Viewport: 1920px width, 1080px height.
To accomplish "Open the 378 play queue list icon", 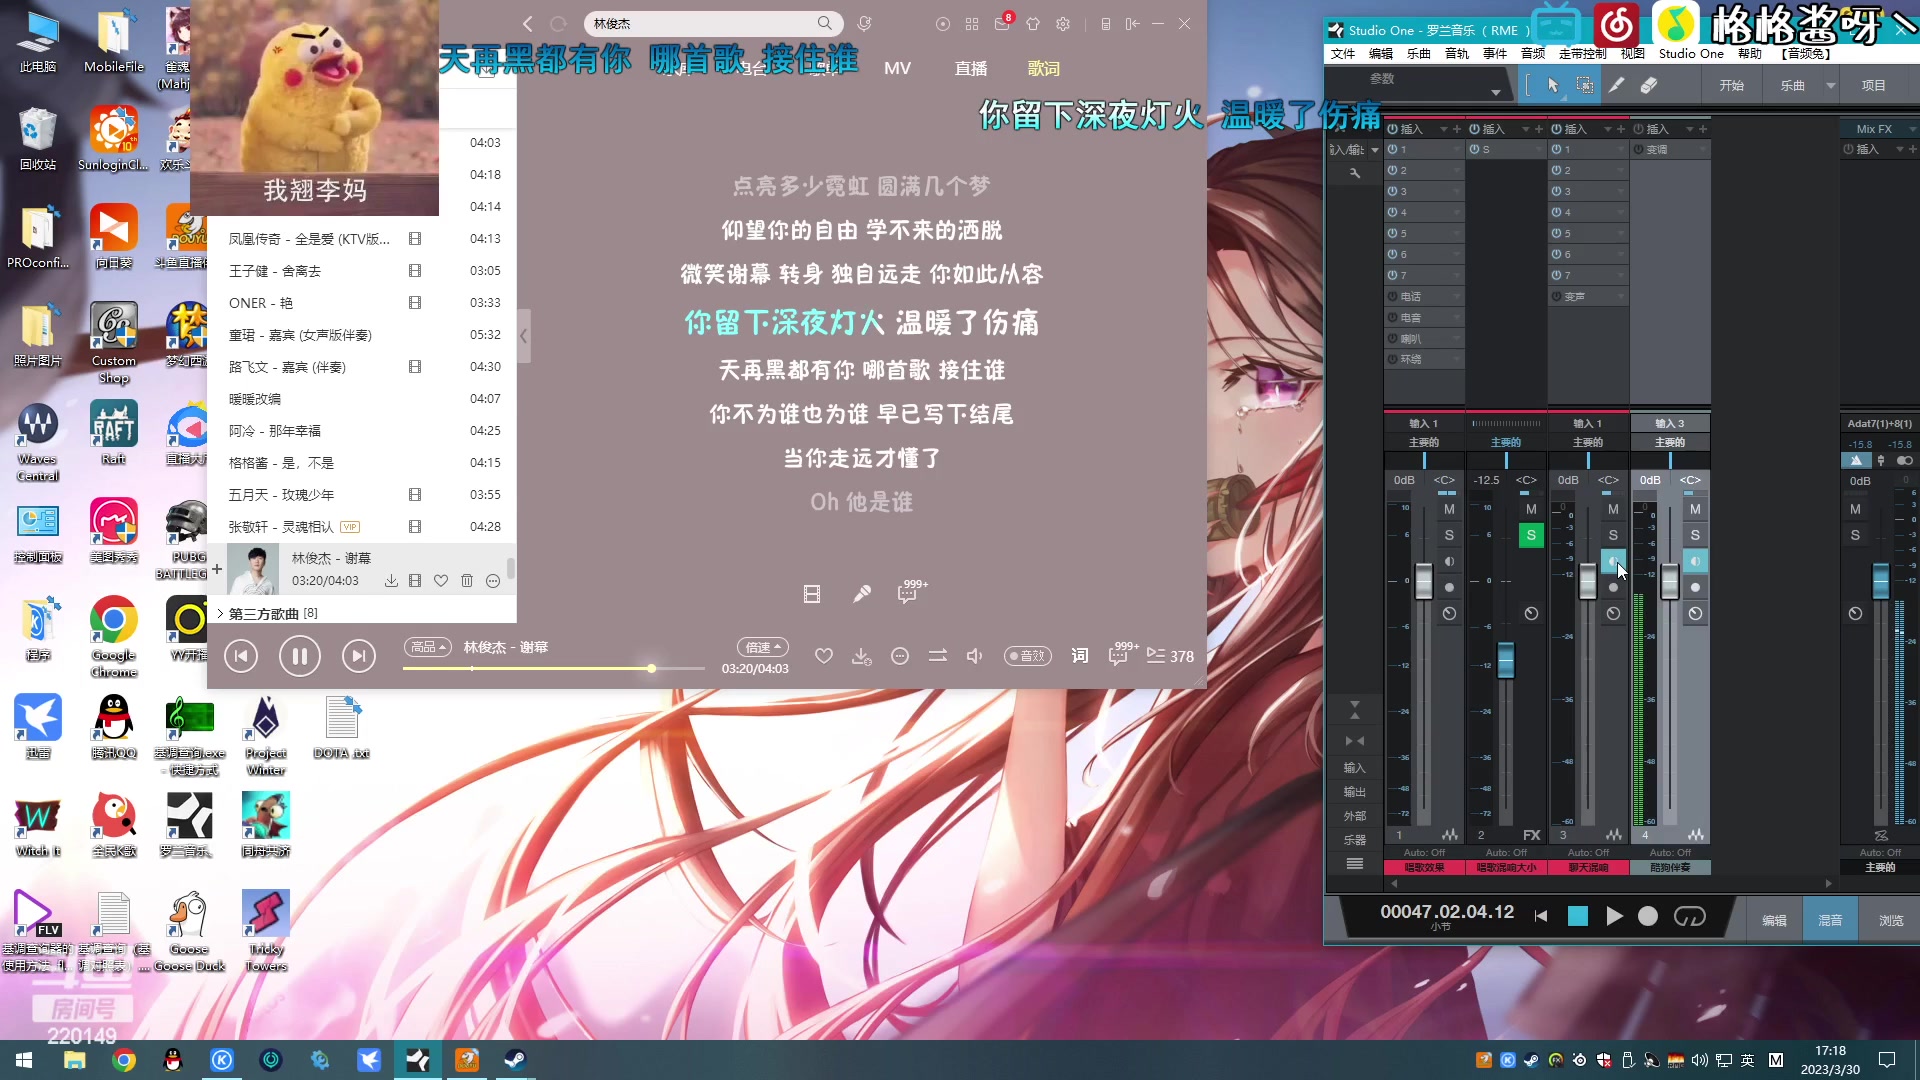I will [1170, 656].
